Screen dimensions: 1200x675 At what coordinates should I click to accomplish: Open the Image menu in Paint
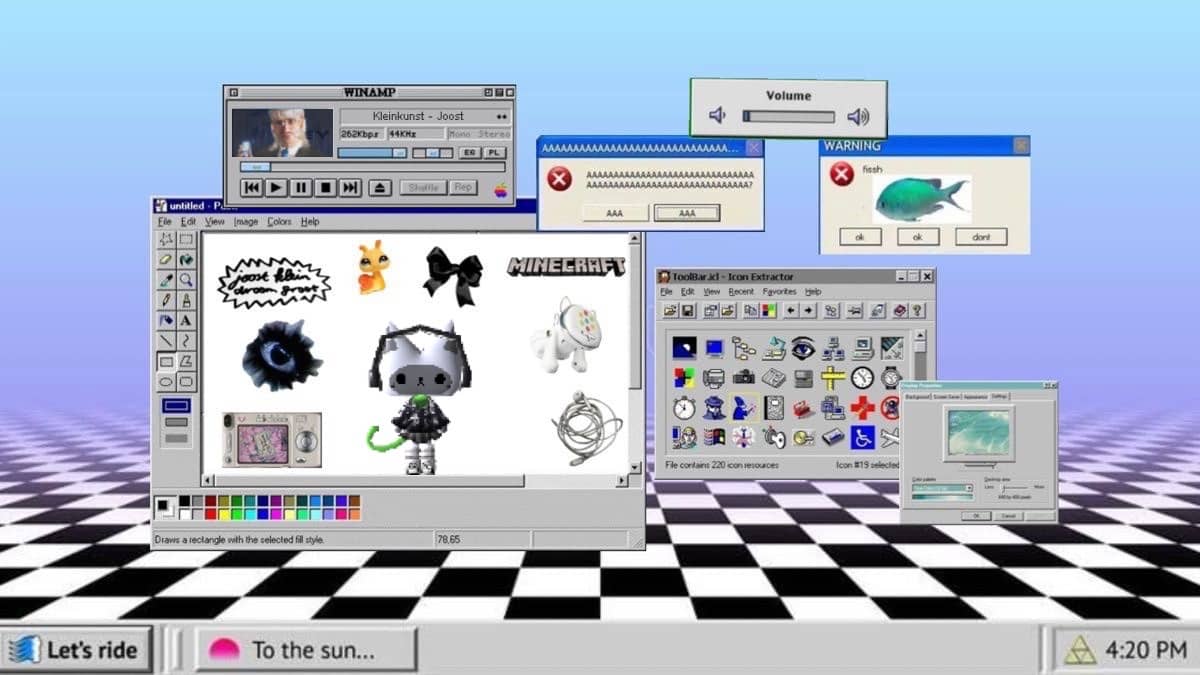click(x=246, y=222)
